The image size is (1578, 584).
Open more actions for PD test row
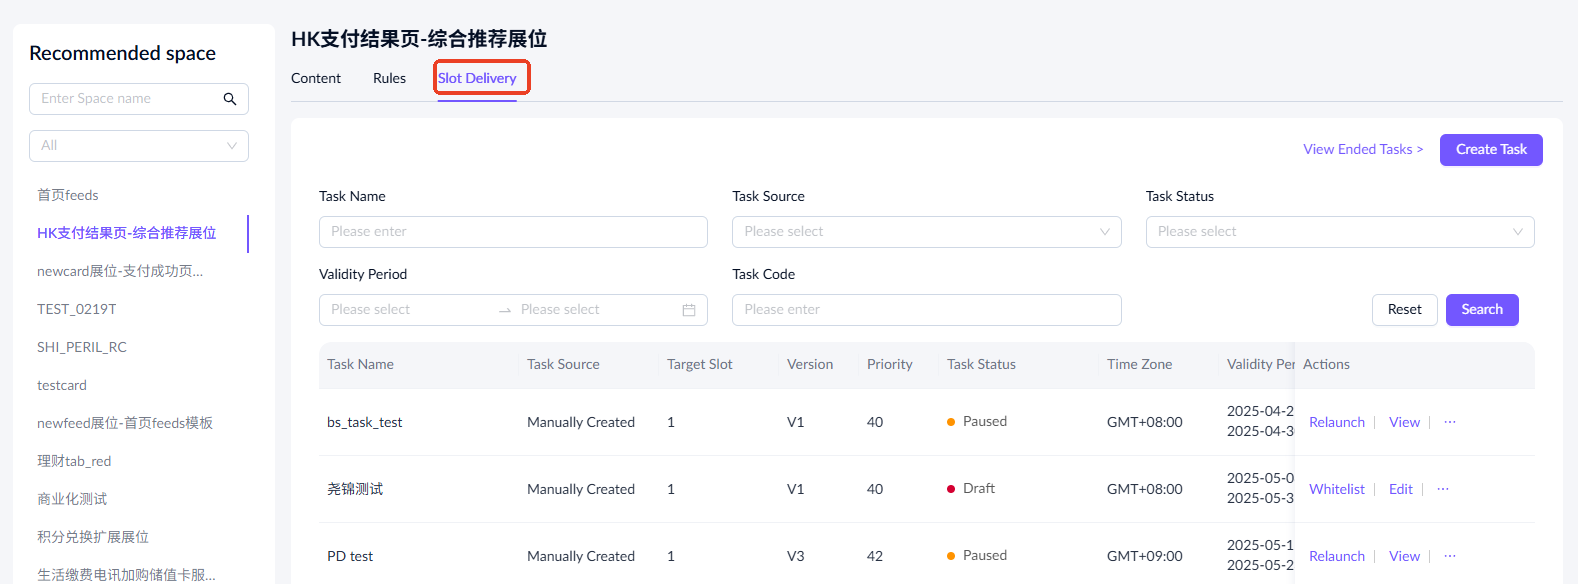[x=1450, y=556]
